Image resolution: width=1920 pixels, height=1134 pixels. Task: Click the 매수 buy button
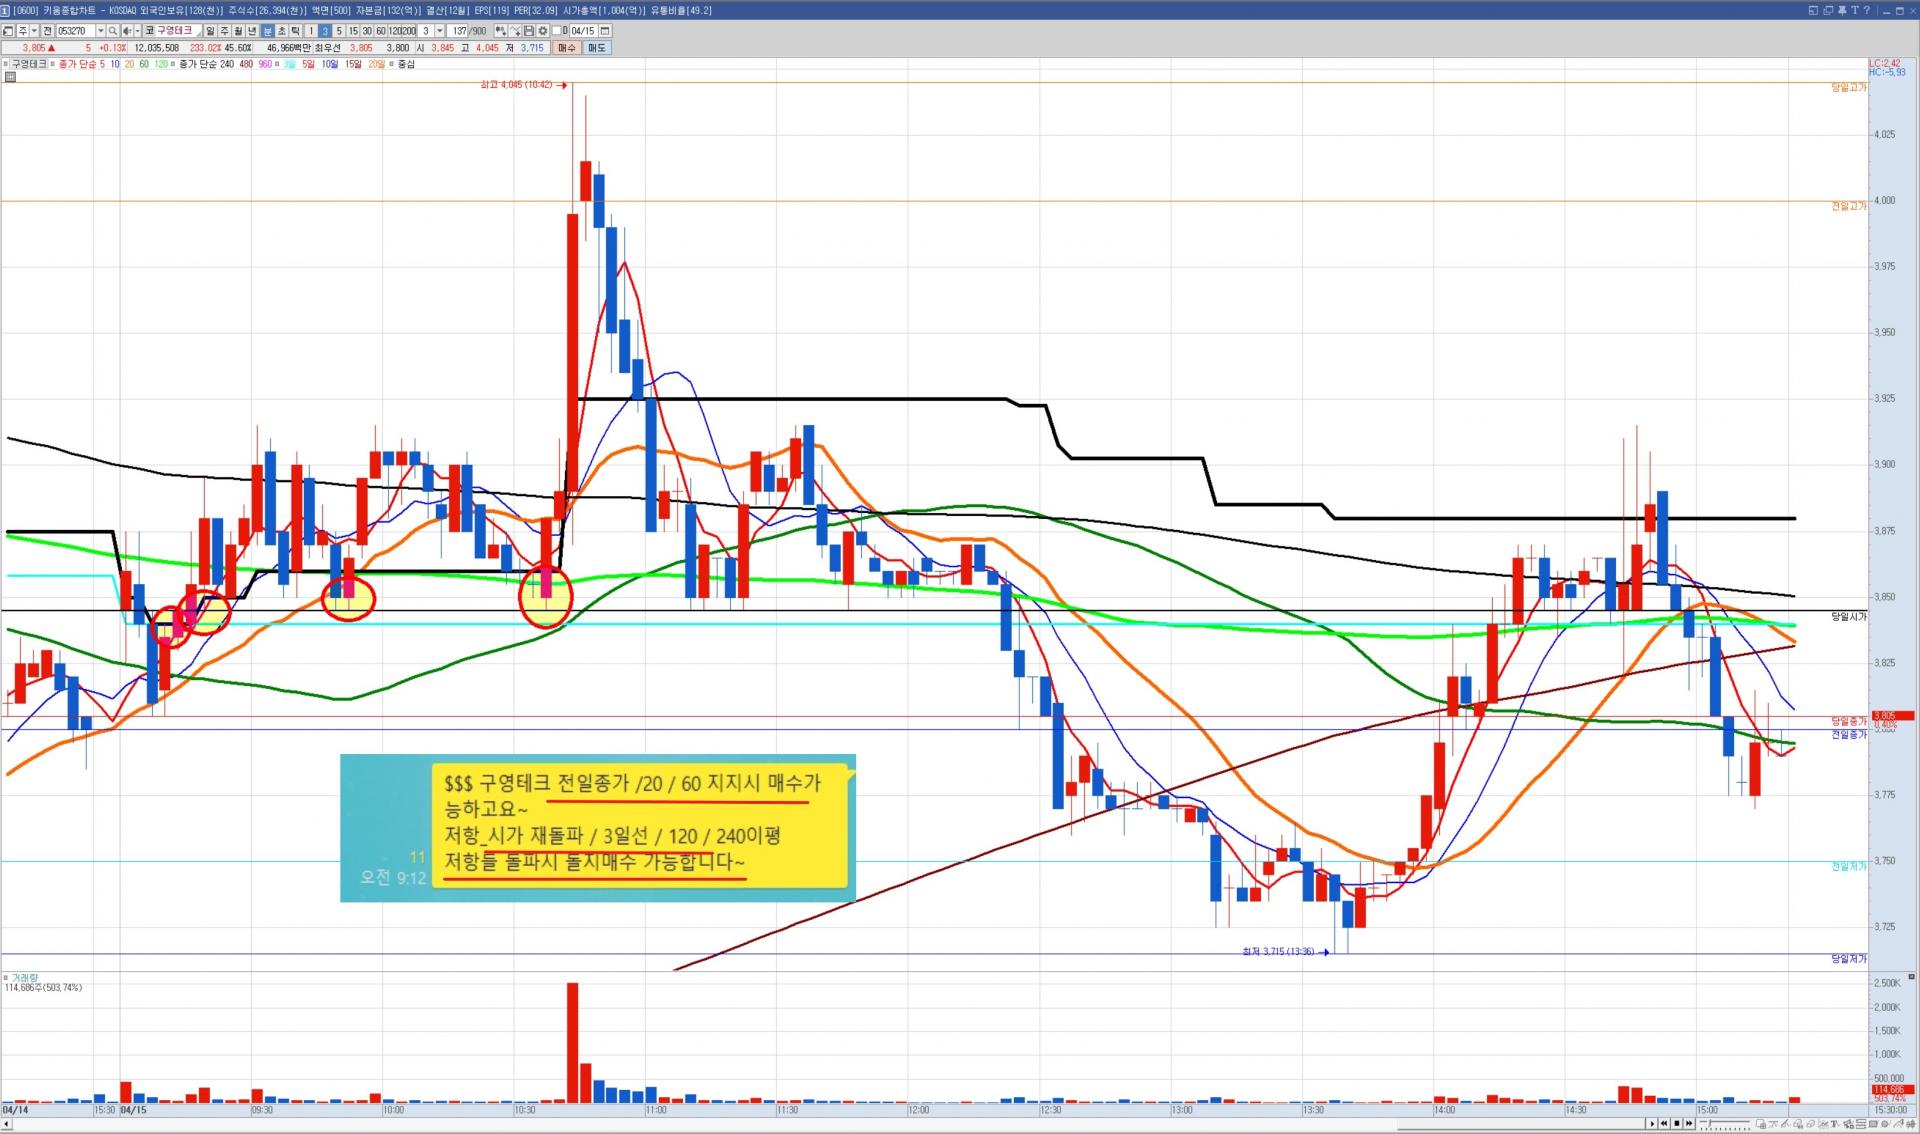point(566,48)
